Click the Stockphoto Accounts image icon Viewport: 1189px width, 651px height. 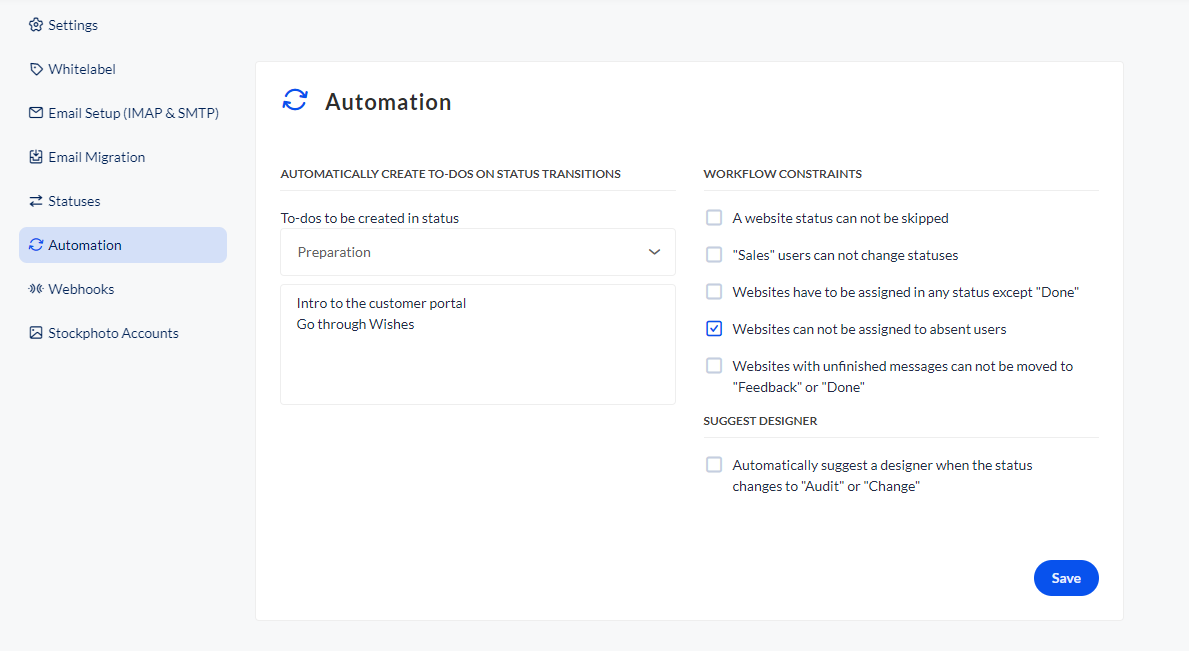tap(36, 333)
